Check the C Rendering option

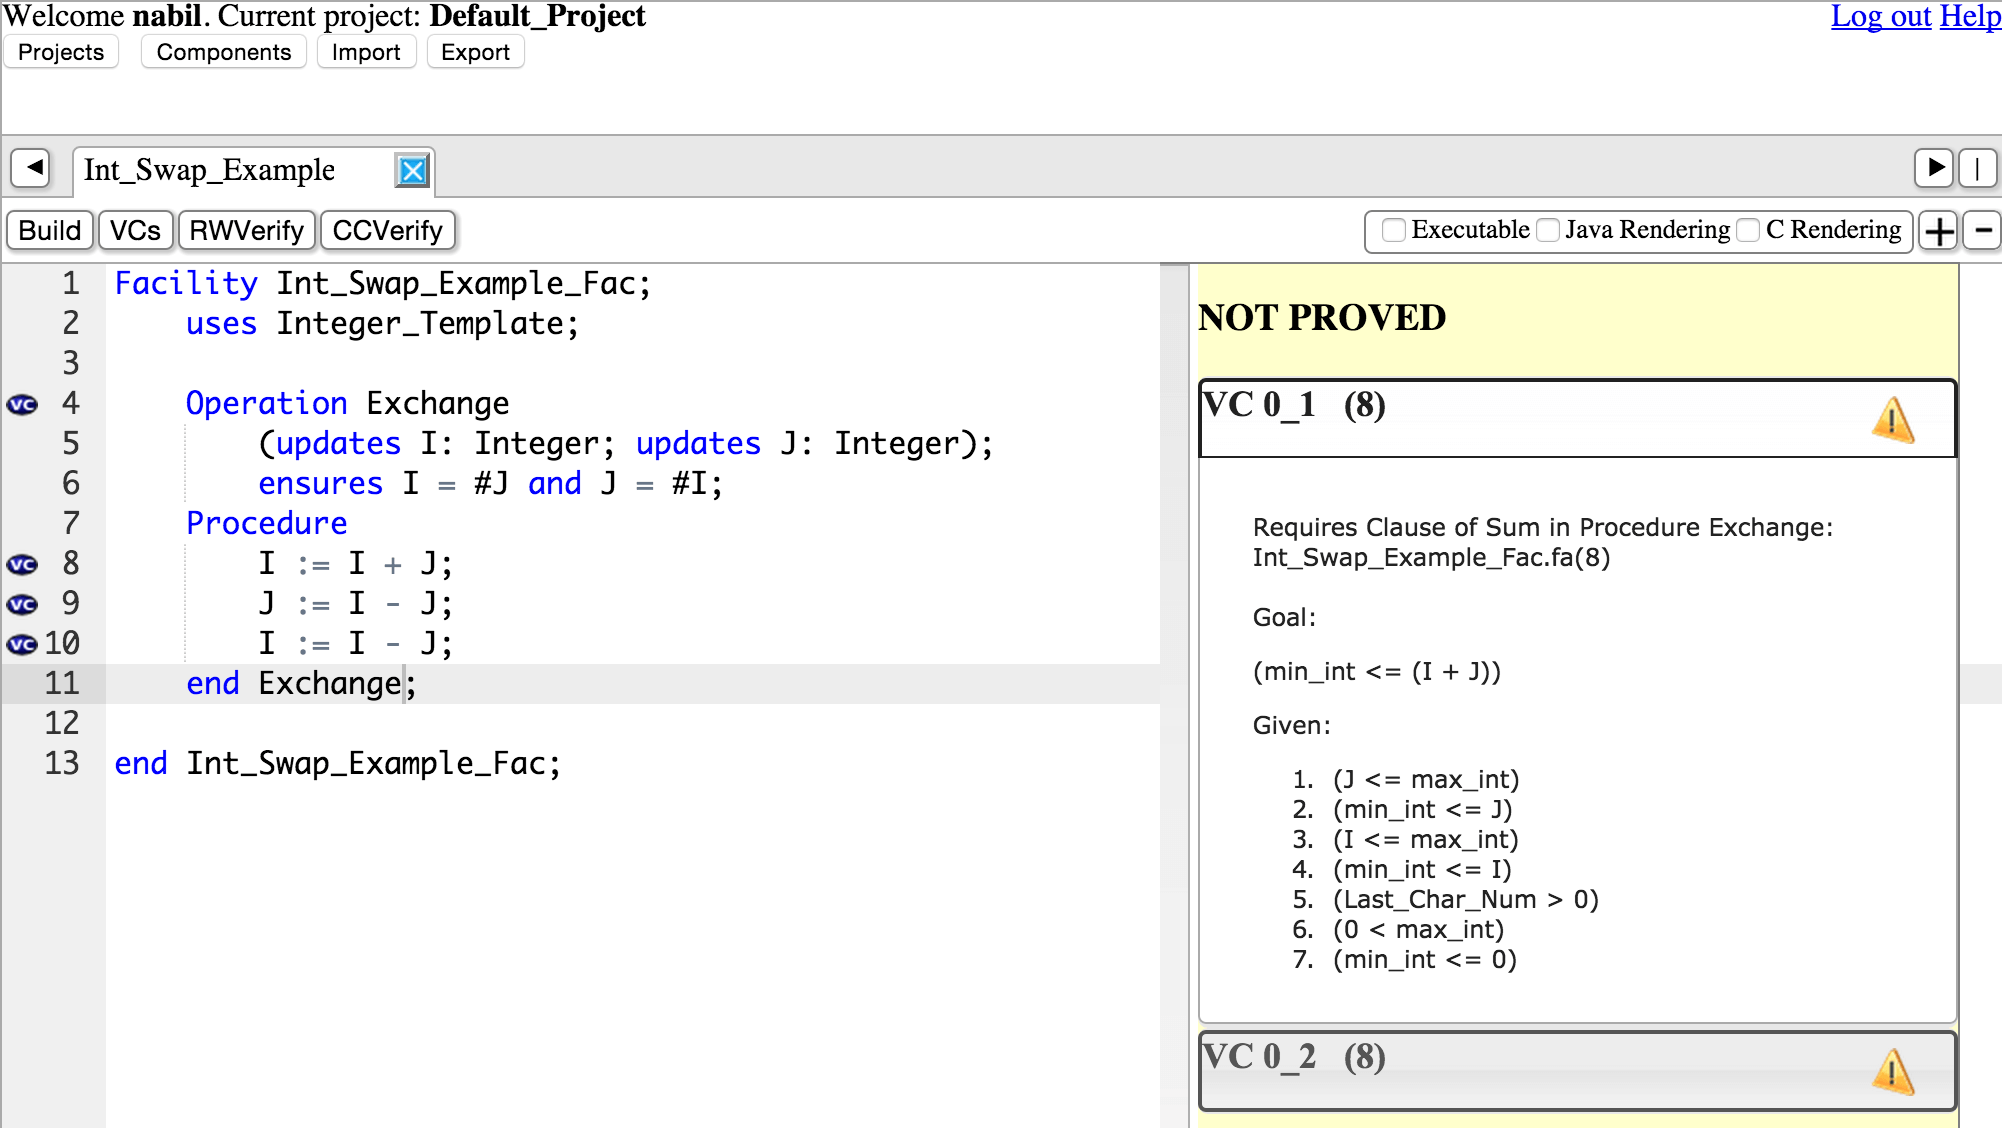pyautogui.click(x=1748, y=231)
